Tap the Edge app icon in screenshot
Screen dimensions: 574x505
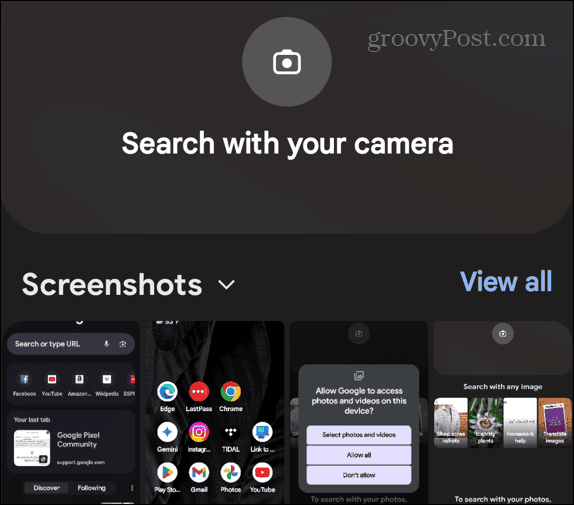pos(167,392)
